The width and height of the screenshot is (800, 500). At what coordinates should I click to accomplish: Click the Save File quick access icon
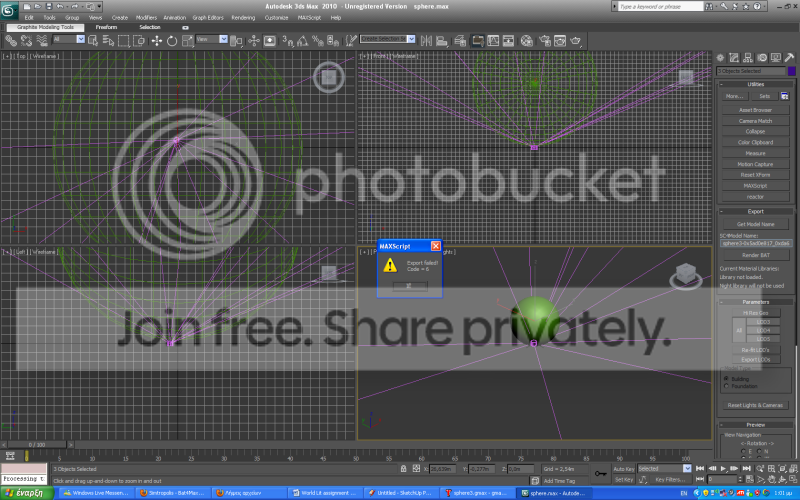click(x=48, y=6)
